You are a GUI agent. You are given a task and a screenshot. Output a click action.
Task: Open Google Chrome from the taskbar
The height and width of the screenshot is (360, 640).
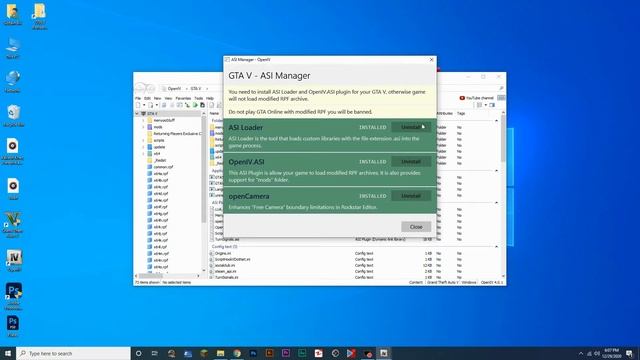237,353
